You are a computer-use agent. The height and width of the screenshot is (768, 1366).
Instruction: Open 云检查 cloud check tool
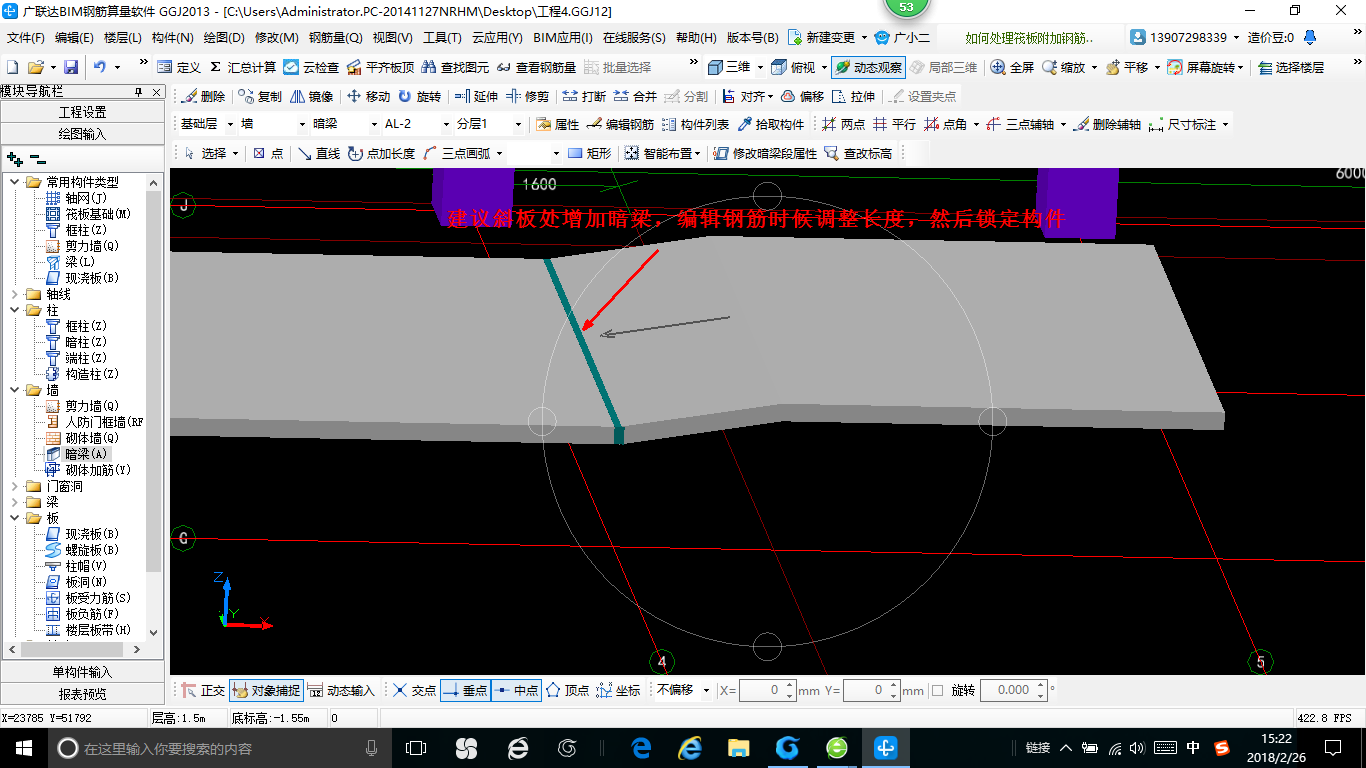coord(311,67)
